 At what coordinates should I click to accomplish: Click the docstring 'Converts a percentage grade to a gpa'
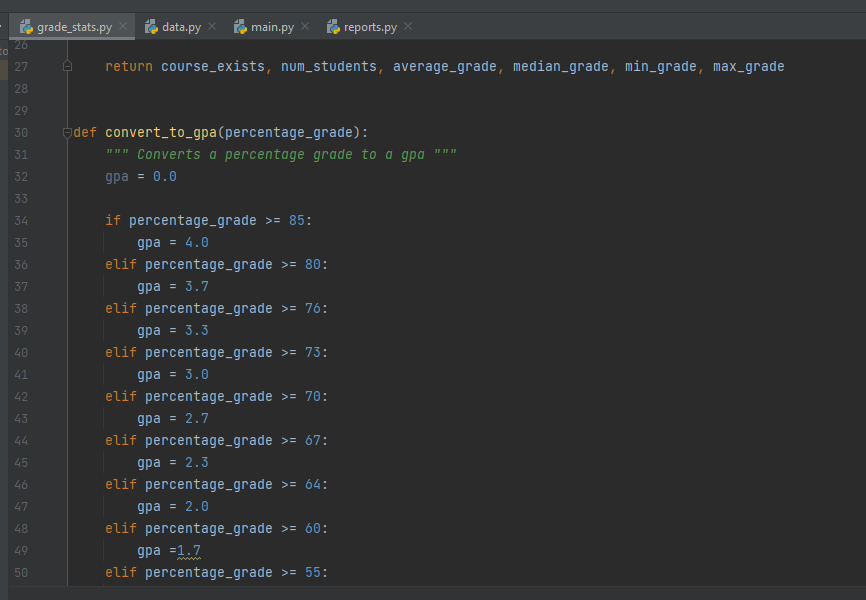coord(281,155)
